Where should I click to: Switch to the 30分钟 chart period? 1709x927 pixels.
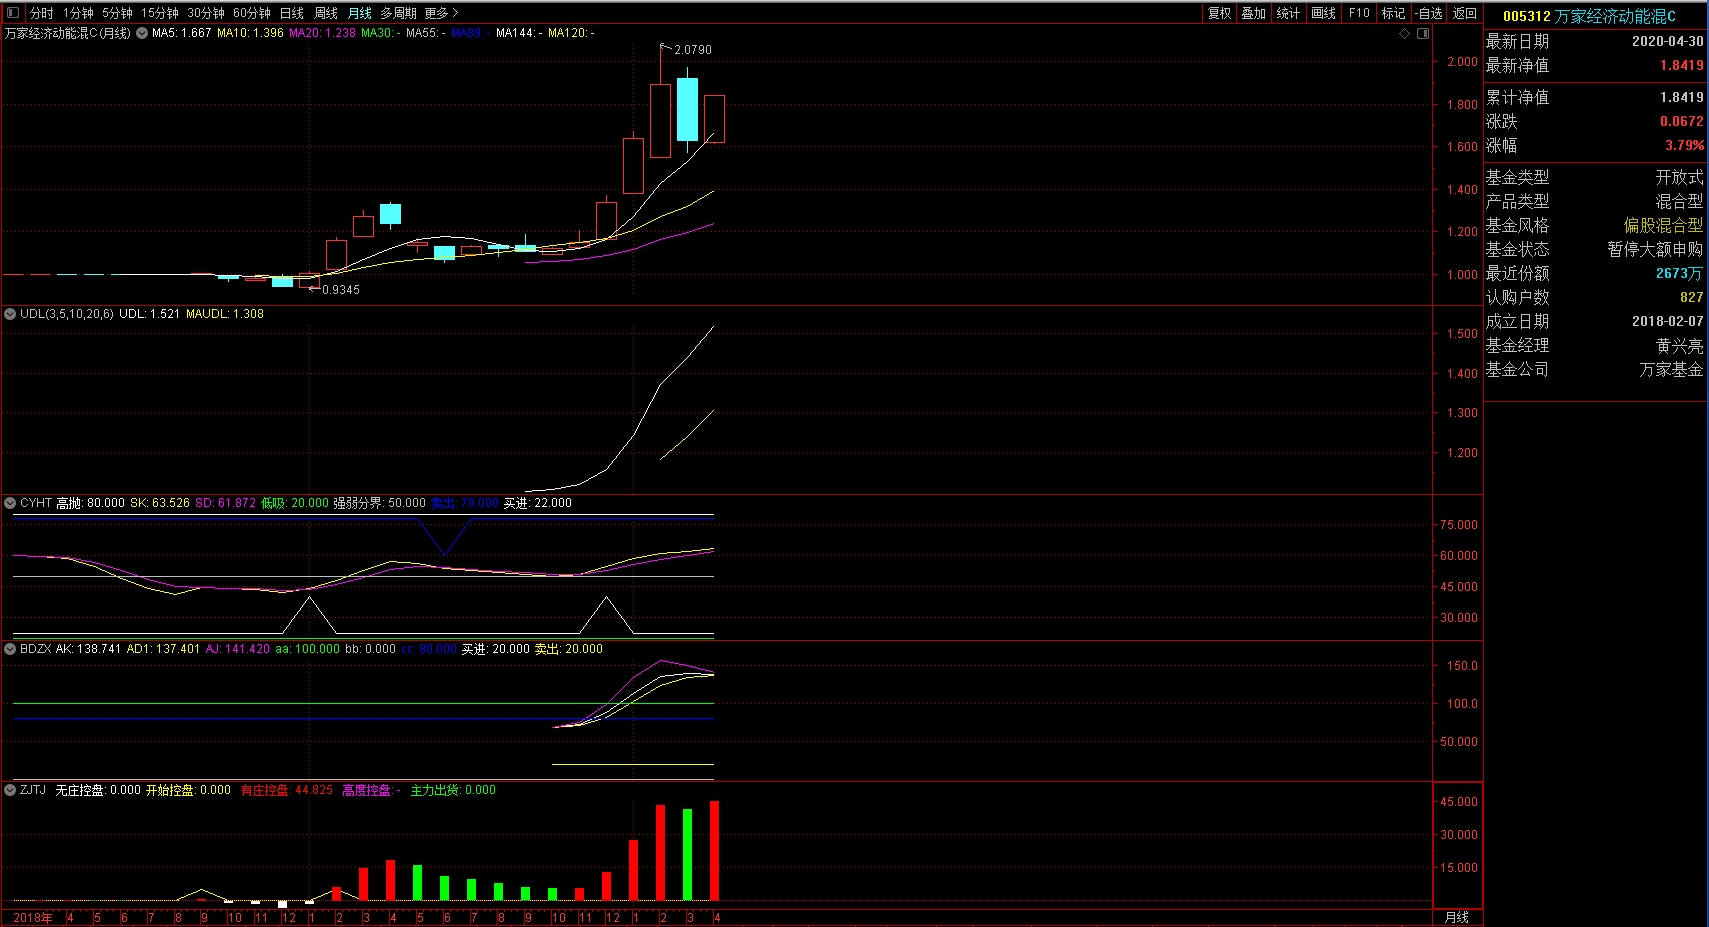point(206,13)
